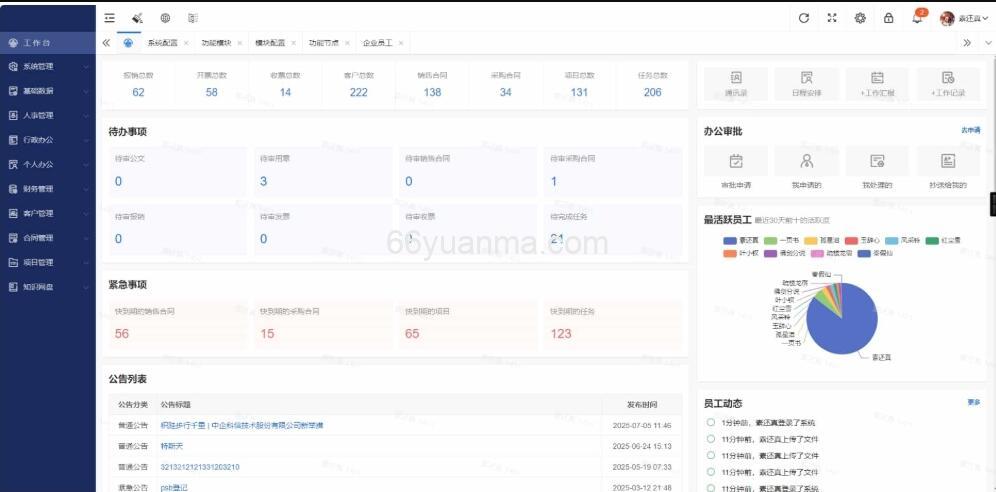Close the 功能节点 tab
The width and height of the screenshot is (996, 492).
click(347, 43)
